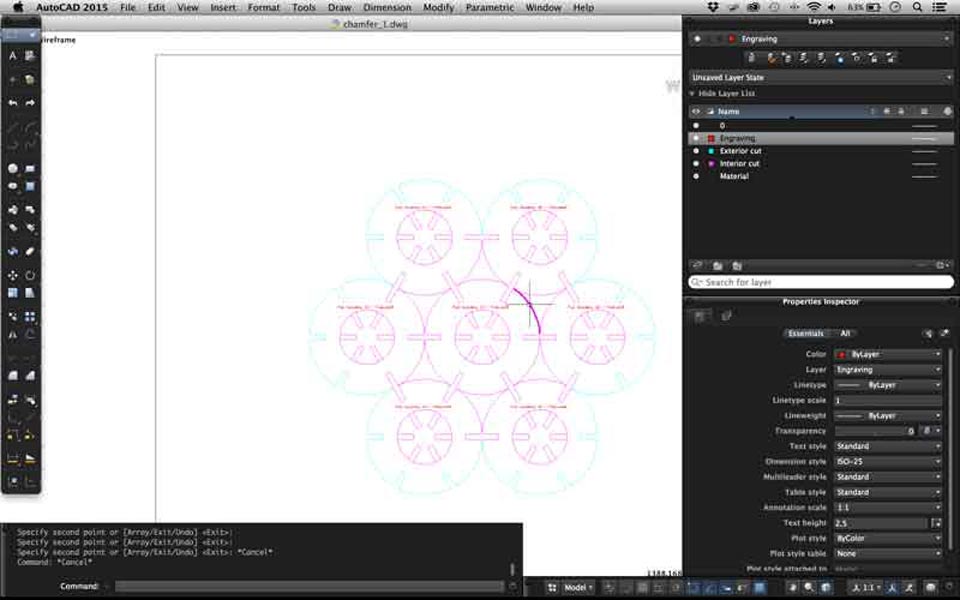
Task: Select the Erase tool
Action: click(30, 252)
